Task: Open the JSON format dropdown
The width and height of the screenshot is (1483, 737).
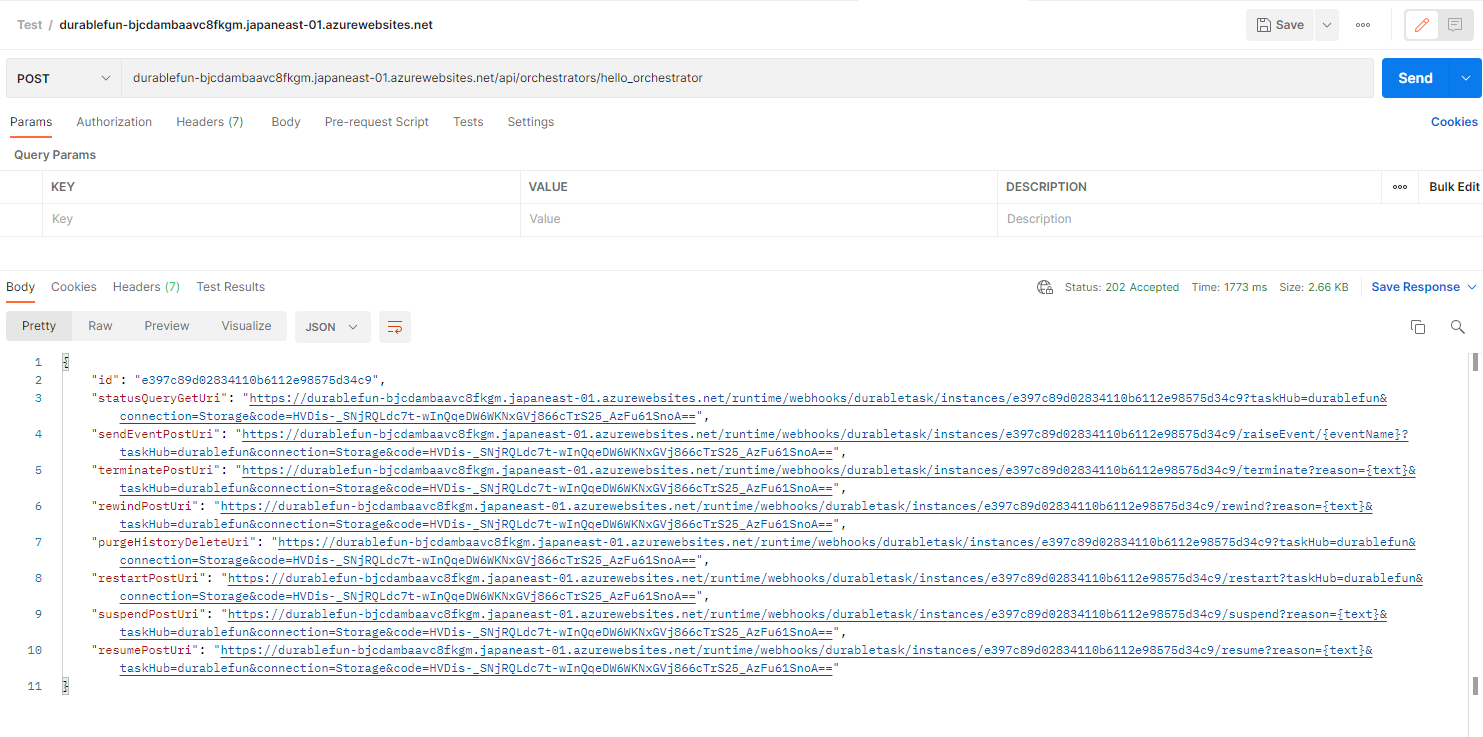Action: [x=332, y=327]
